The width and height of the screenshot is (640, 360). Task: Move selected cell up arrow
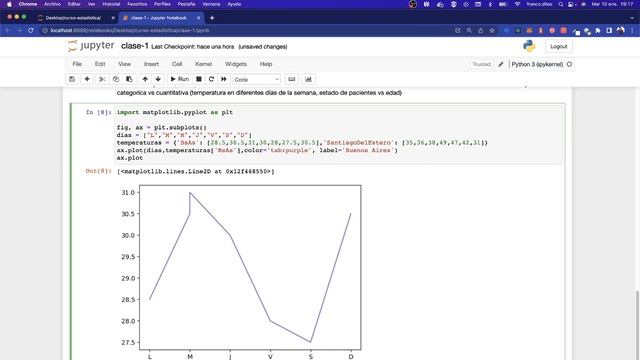[145, 79]
